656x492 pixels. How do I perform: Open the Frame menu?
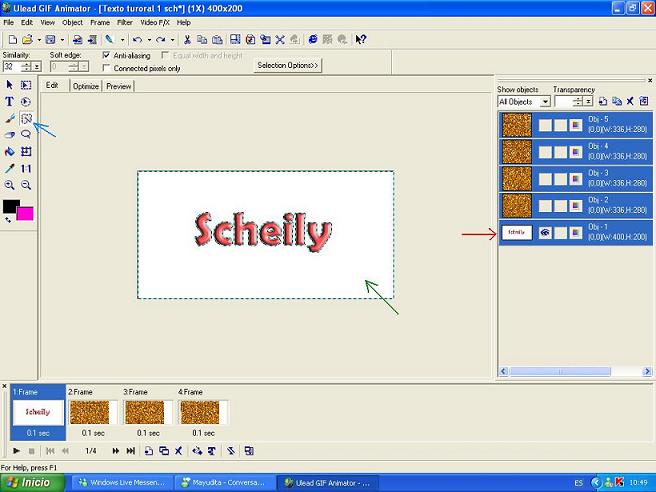point(100,23)
